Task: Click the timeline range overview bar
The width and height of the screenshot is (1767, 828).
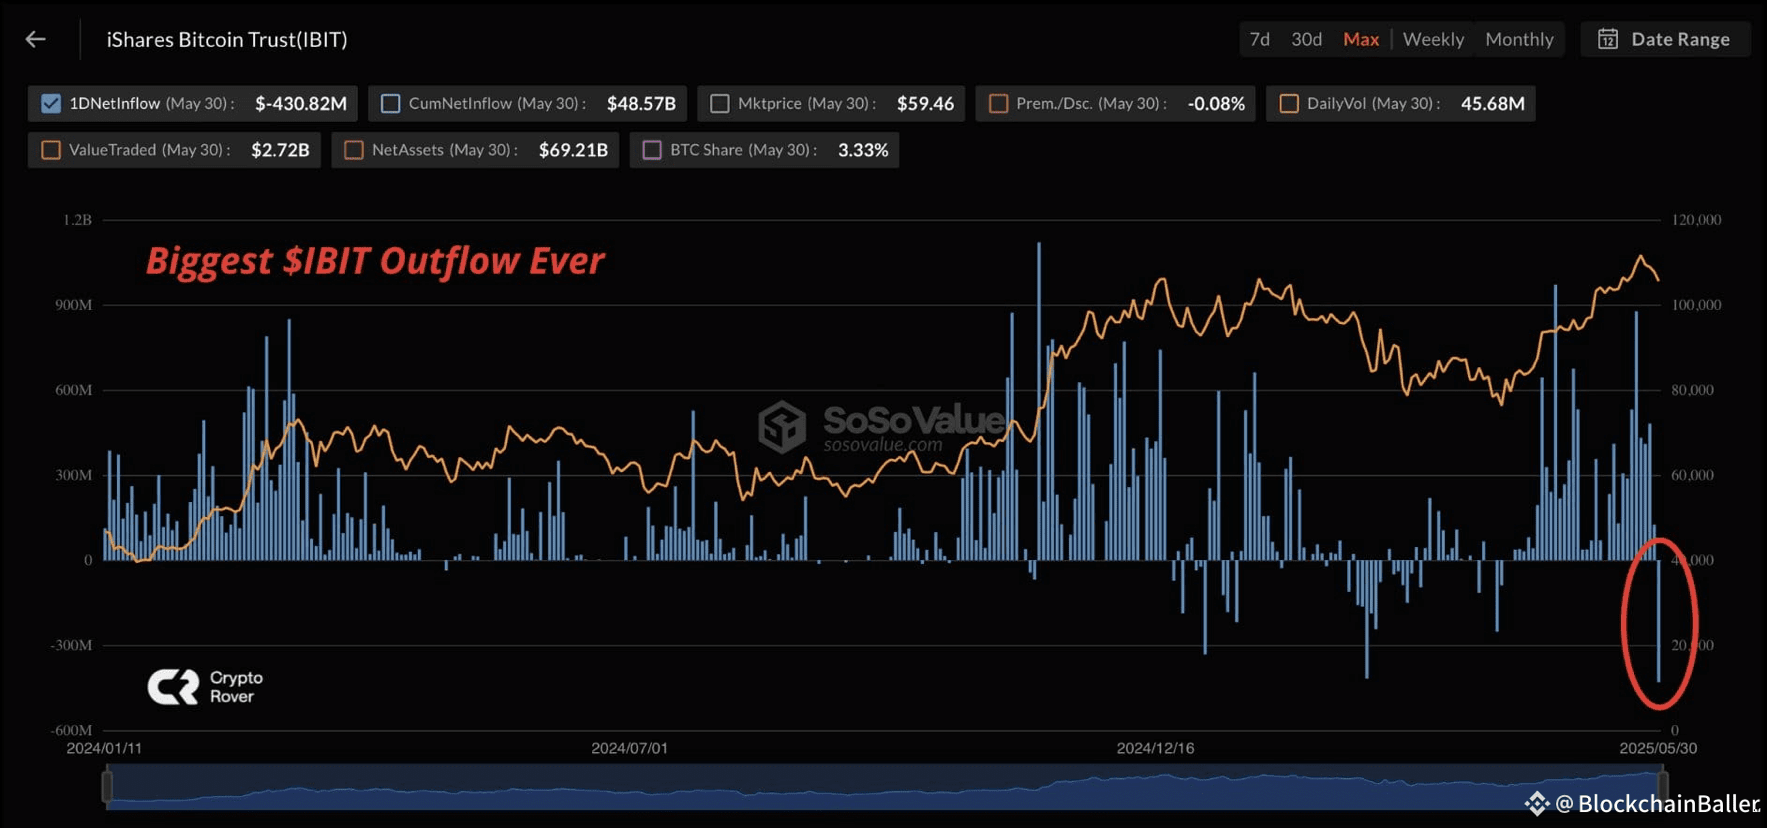Action: tap(885, 787)
